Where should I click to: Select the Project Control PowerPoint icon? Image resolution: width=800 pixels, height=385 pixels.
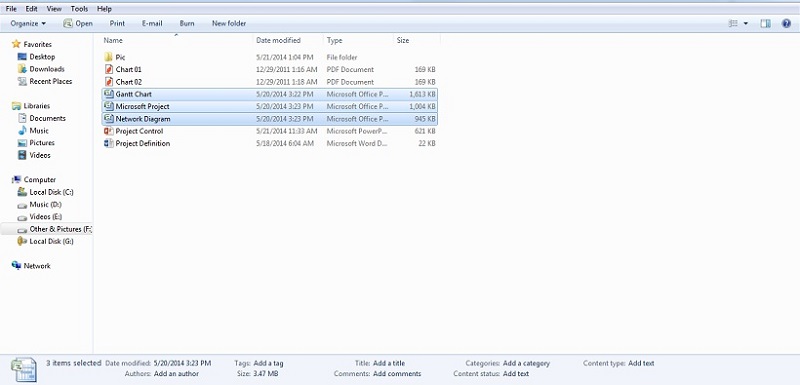coord(108,131)
